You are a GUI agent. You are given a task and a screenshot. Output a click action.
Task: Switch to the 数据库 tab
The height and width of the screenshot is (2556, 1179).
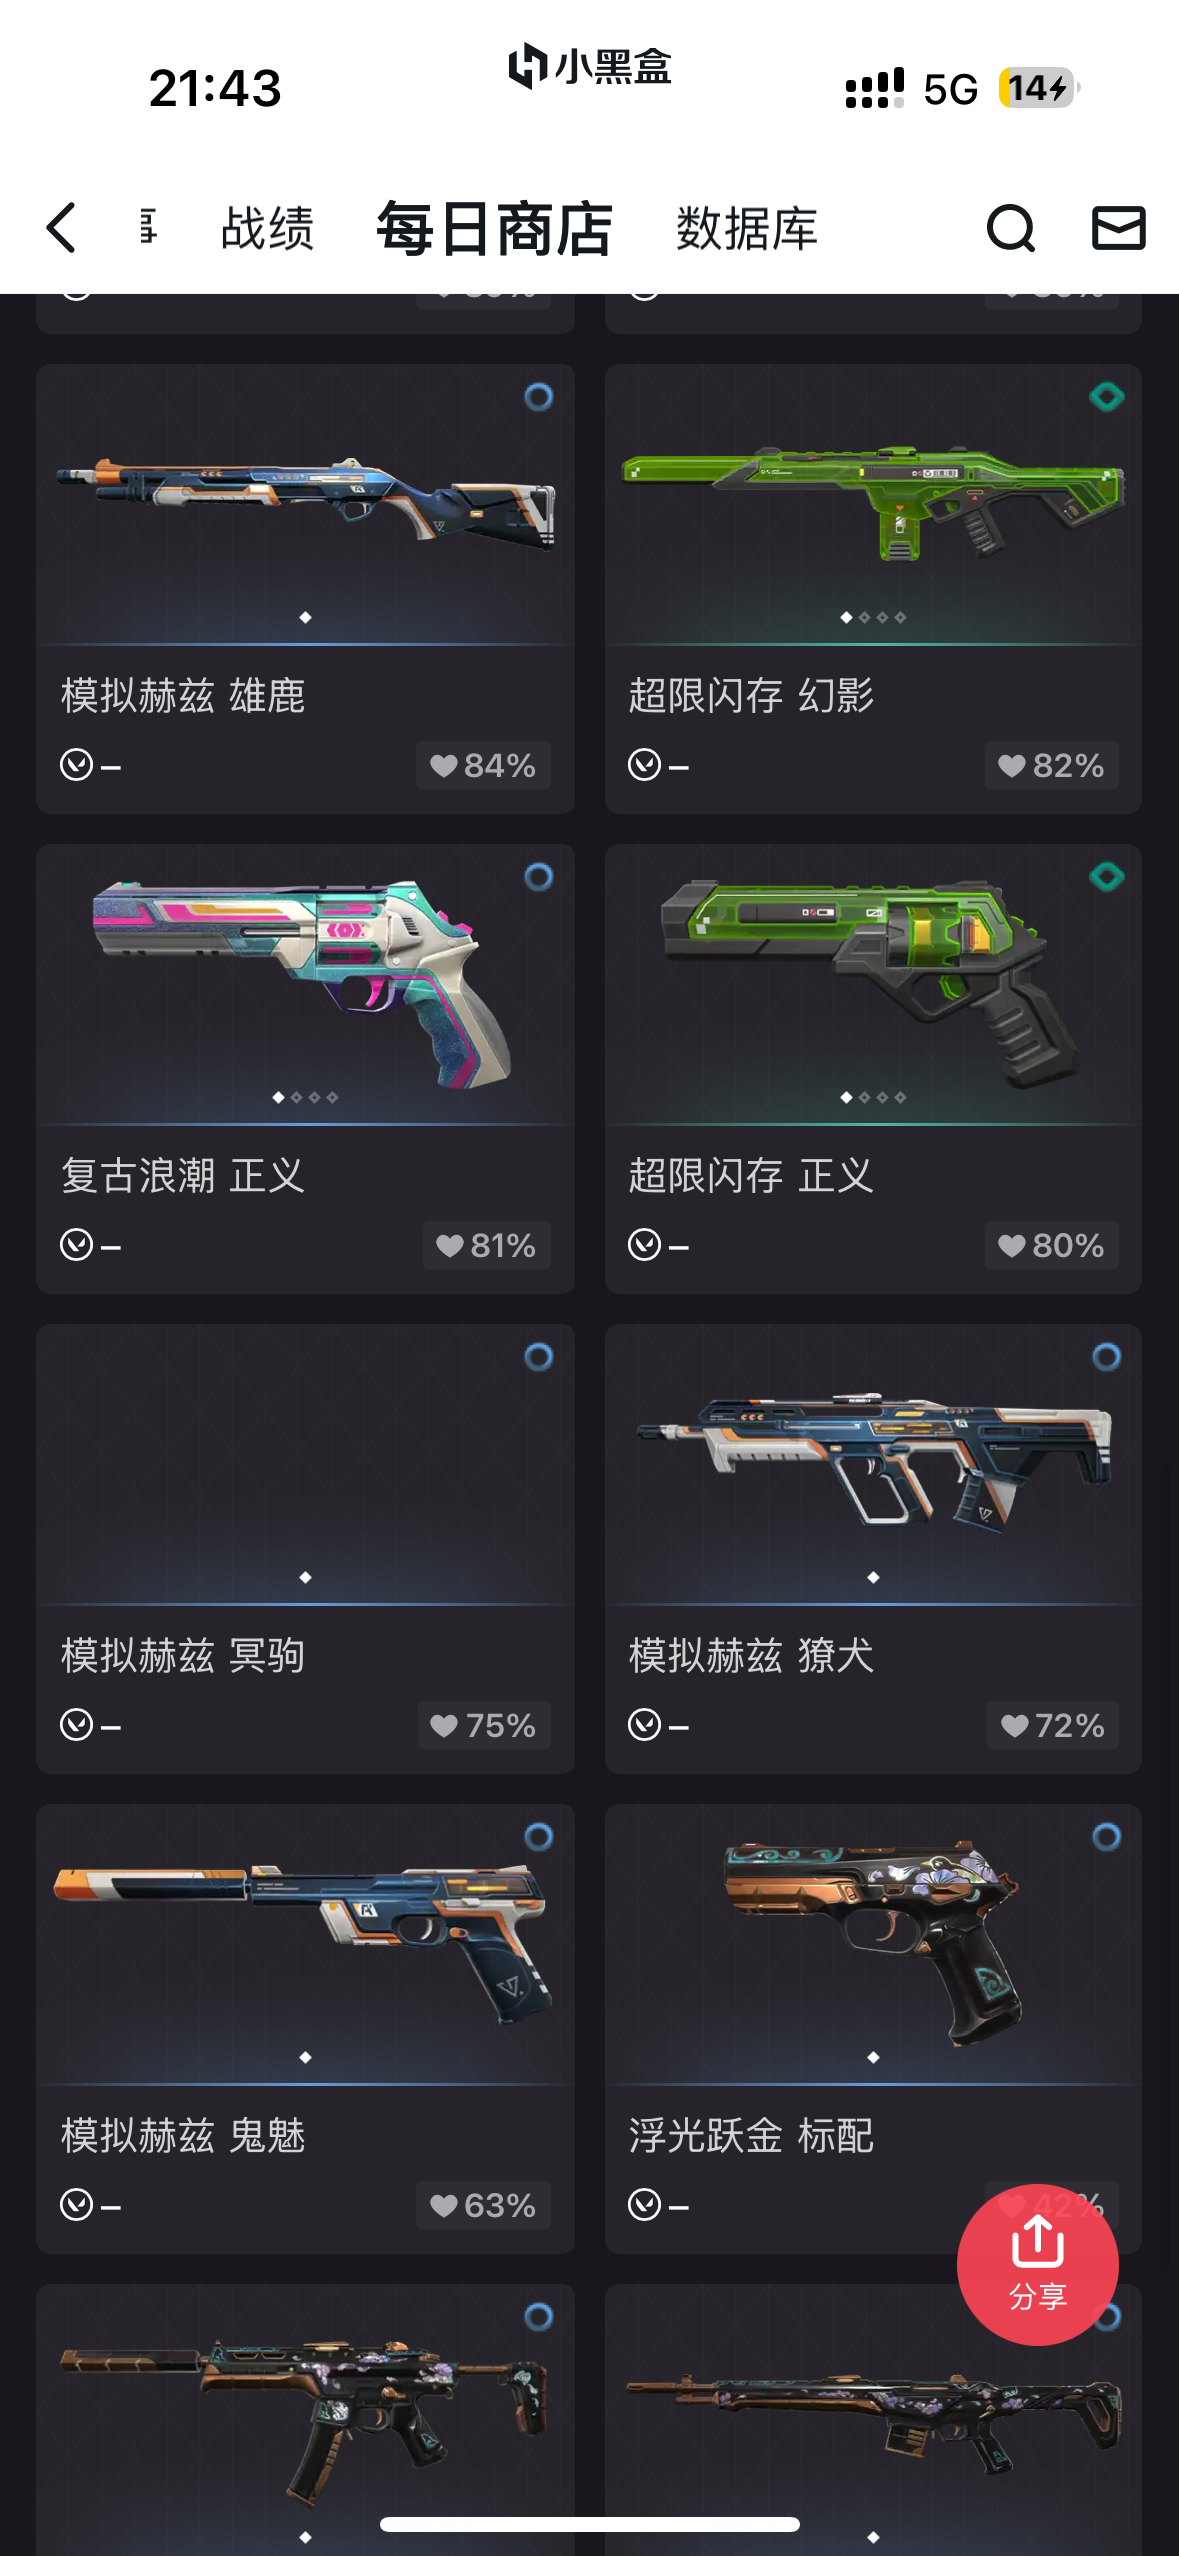pyautogui.click(x=747, y=229)
